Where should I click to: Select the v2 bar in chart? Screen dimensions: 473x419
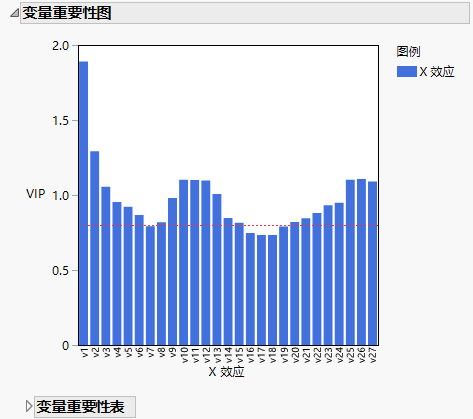tap(95, 248)
